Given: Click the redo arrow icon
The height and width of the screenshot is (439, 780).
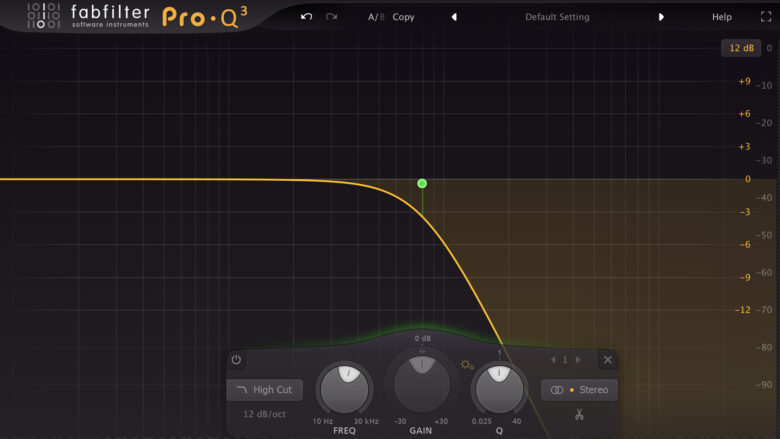Looking at the screenshot, I should click(x=331, y=17).
